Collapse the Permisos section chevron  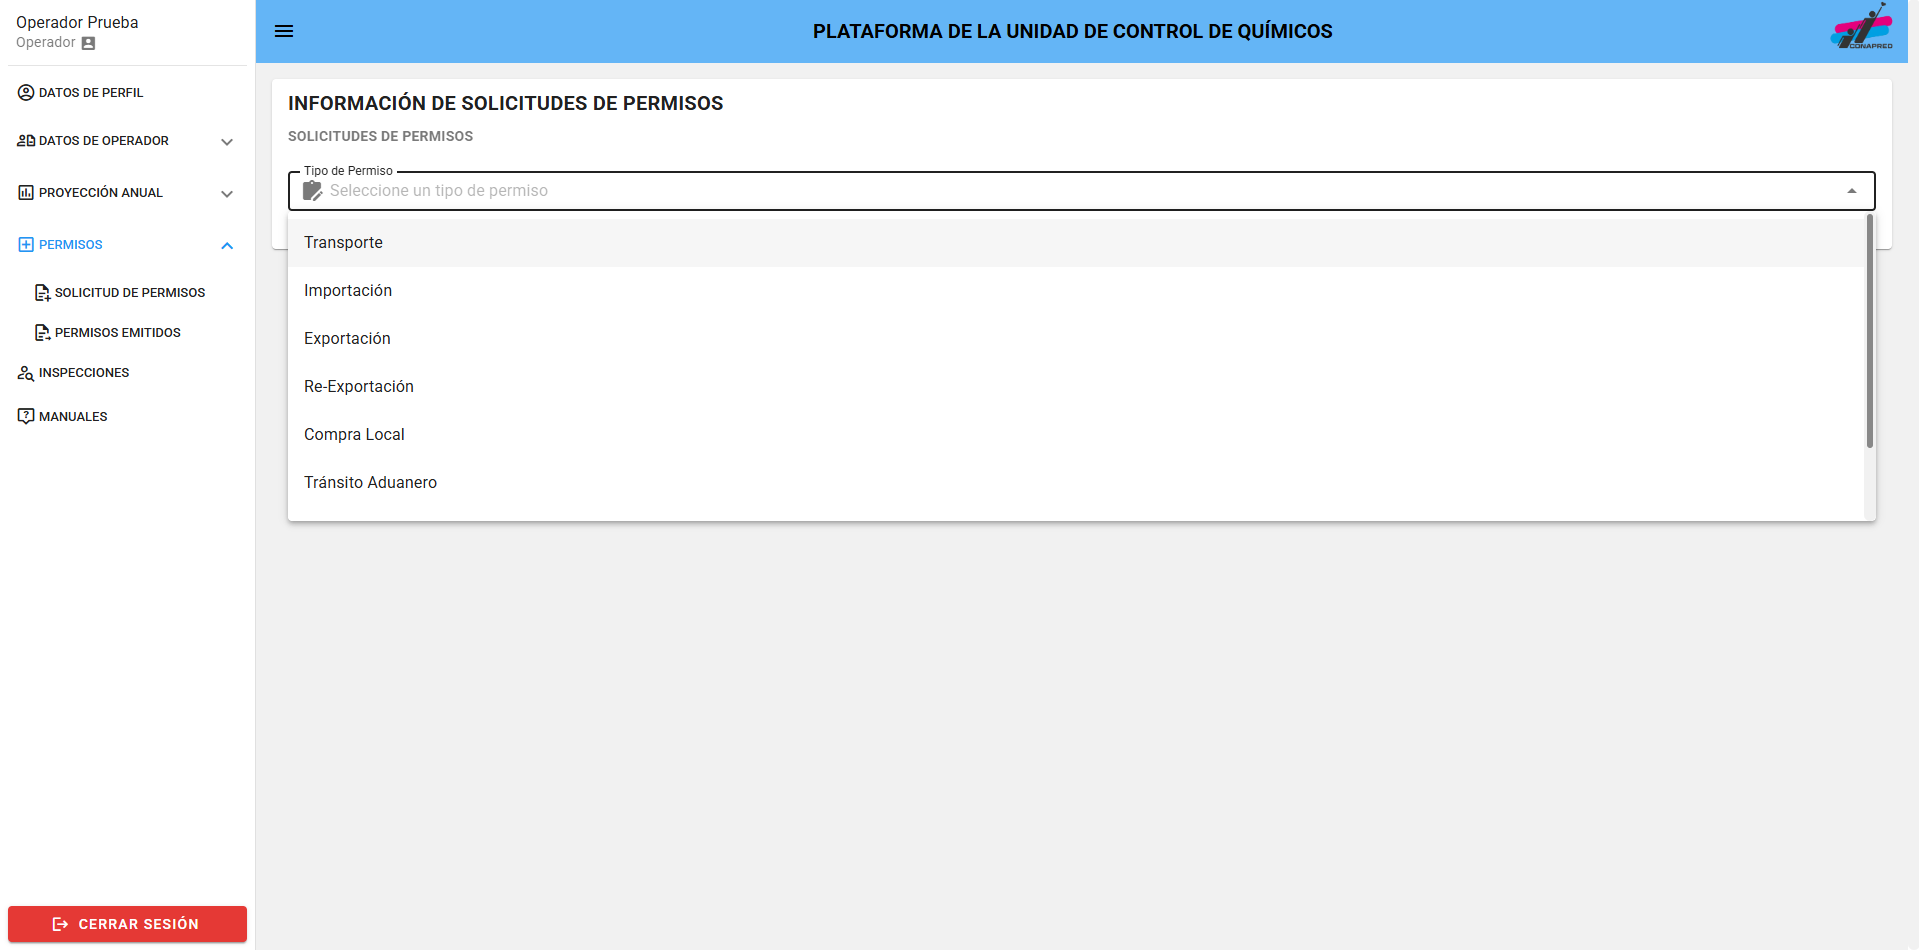pyautogui.click(x=227, y=246)
